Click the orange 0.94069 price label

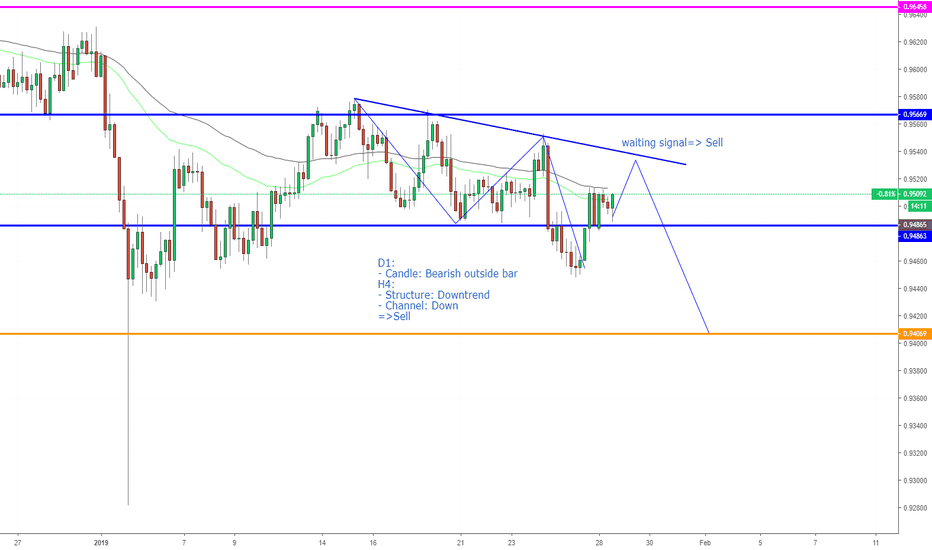914,334
